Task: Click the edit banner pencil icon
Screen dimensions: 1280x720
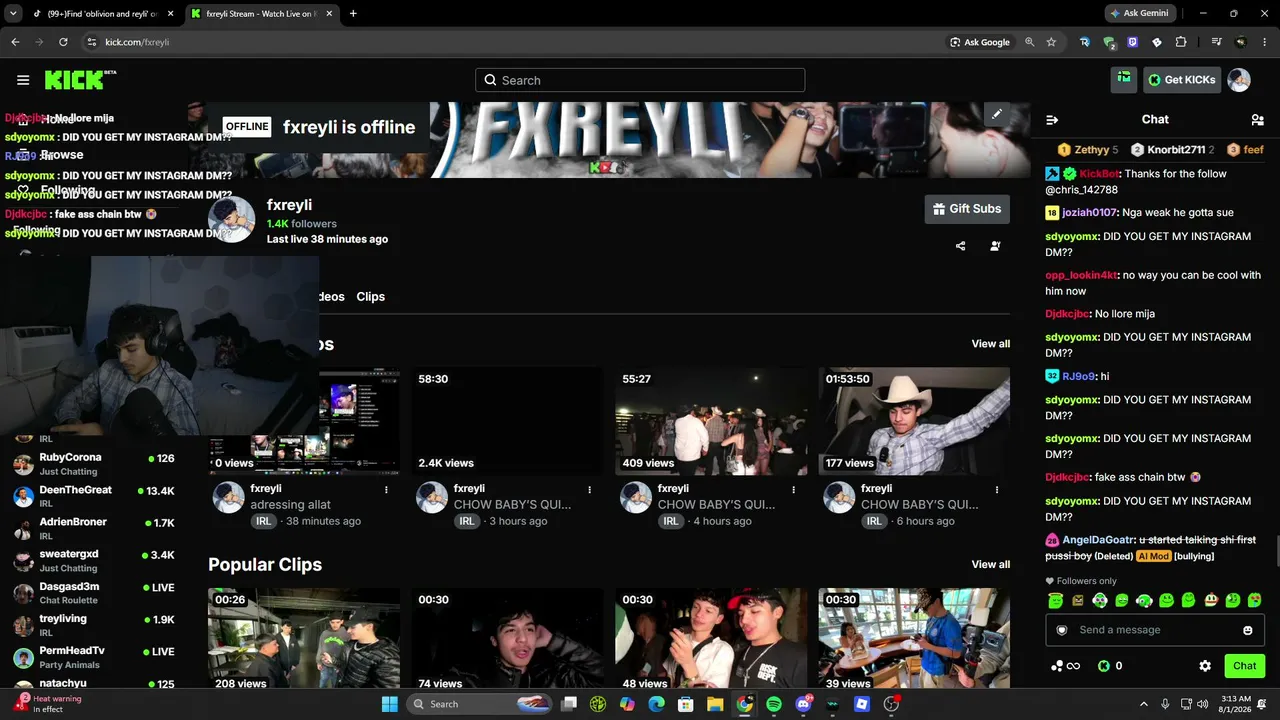Action: pyautogui.click(x=996, y=114)
